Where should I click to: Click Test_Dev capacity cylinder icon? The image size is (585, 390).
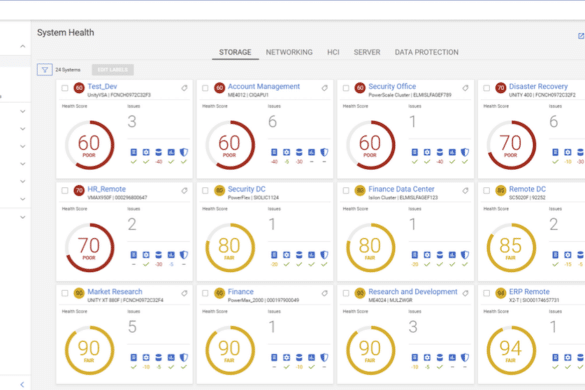click(159, 152)
